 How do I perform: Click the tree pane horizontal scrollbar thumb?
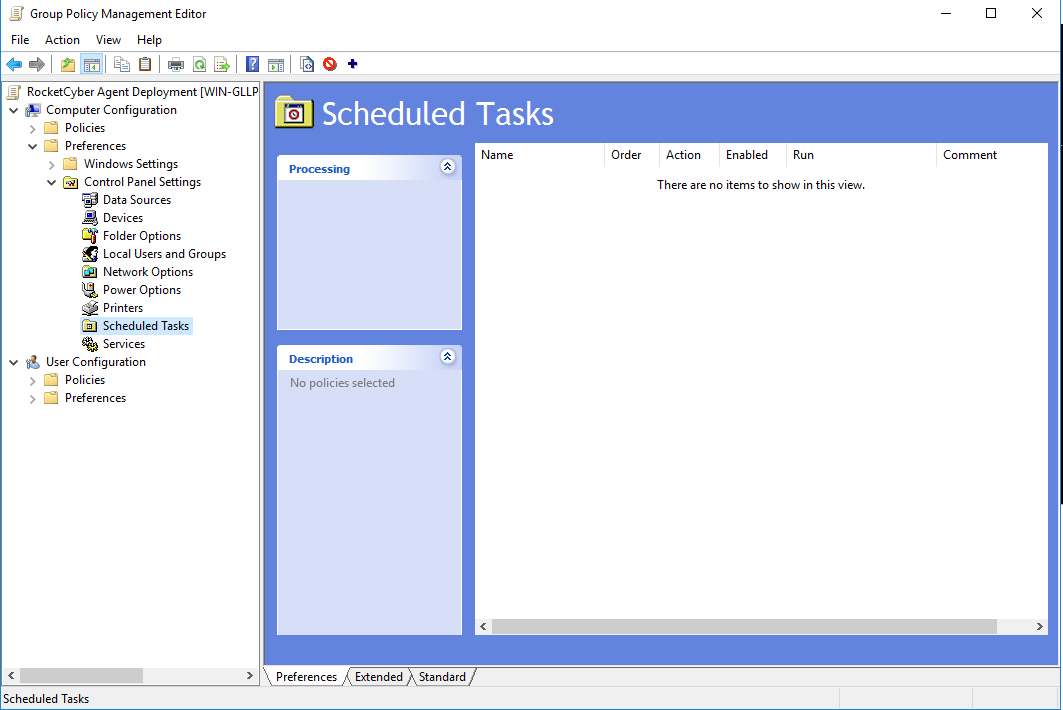pos(81,675)
